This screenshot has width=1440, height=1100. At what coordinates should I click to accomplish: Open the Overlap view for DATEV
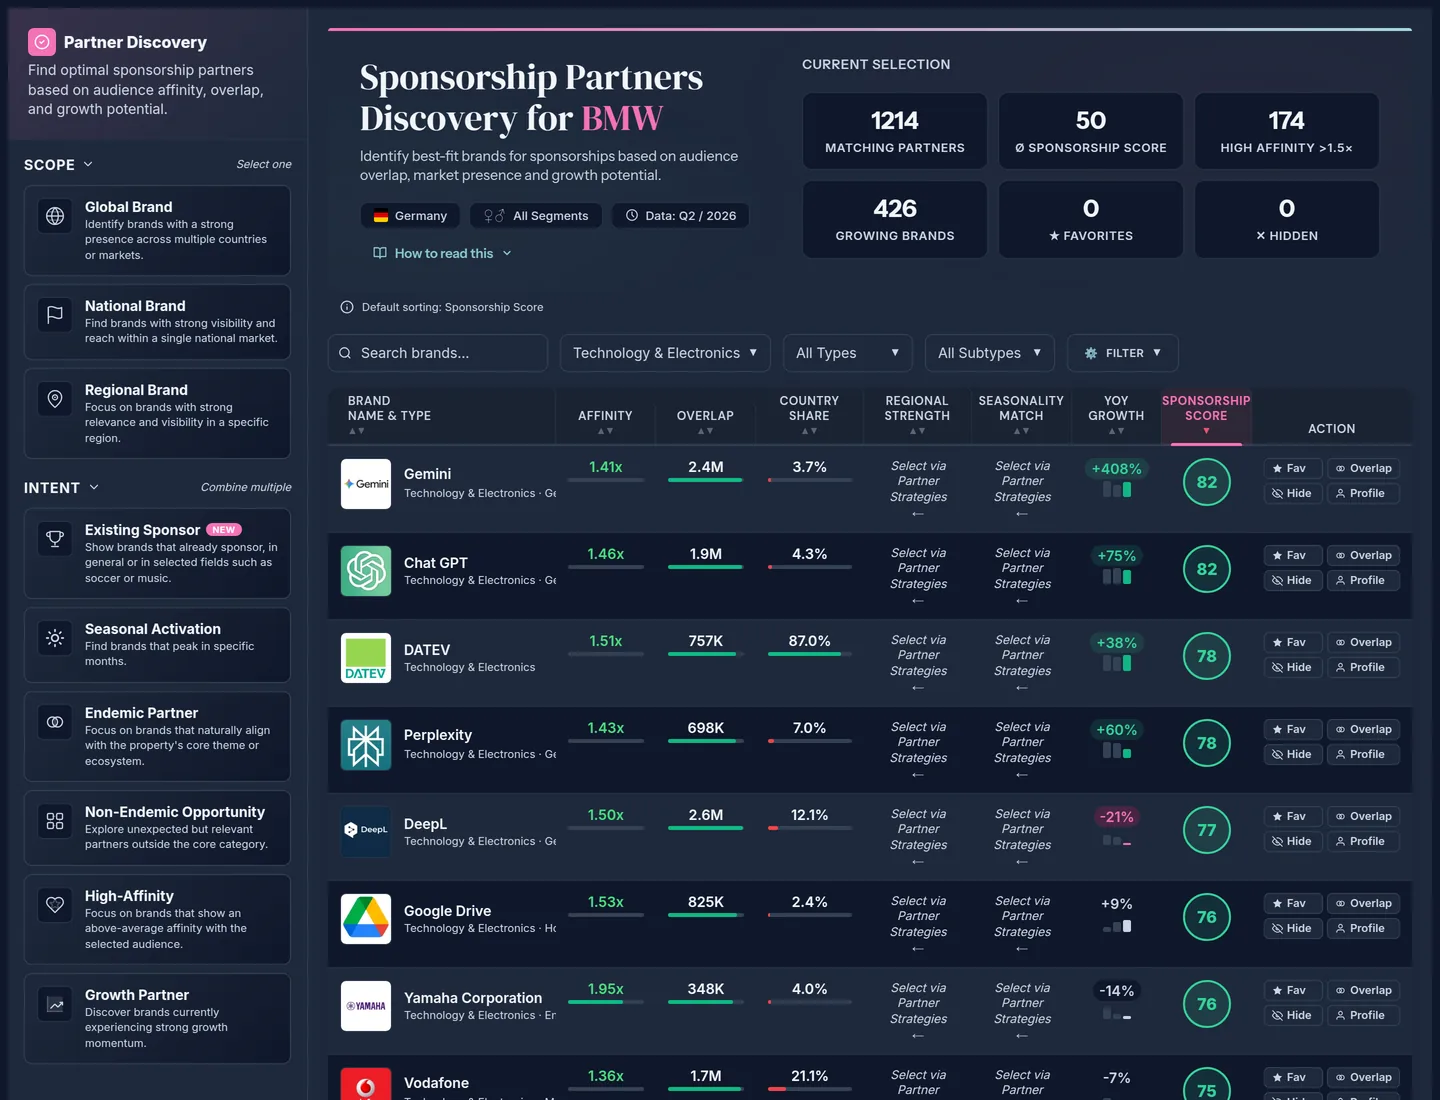[1363, 642]
